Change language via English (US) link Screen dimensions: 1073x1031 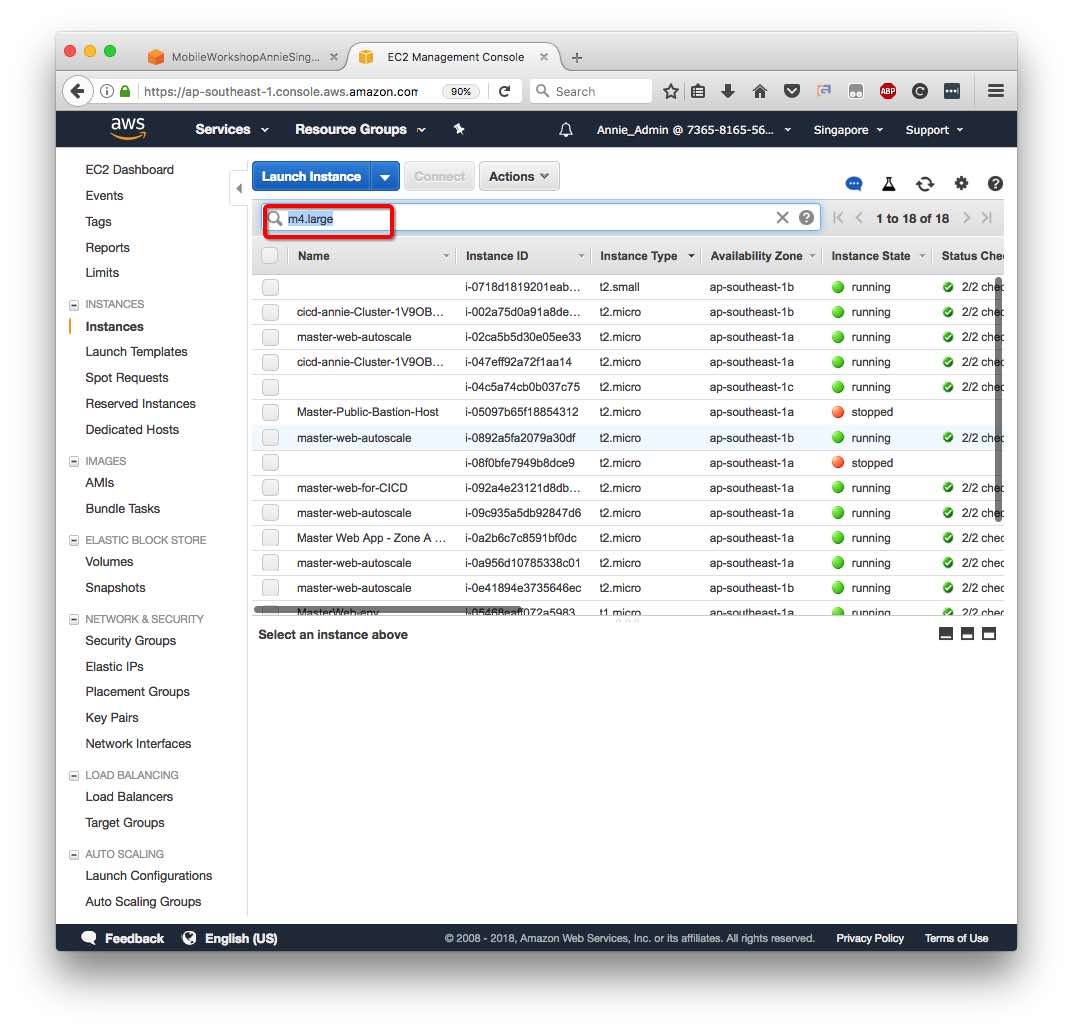click(231, 939)
